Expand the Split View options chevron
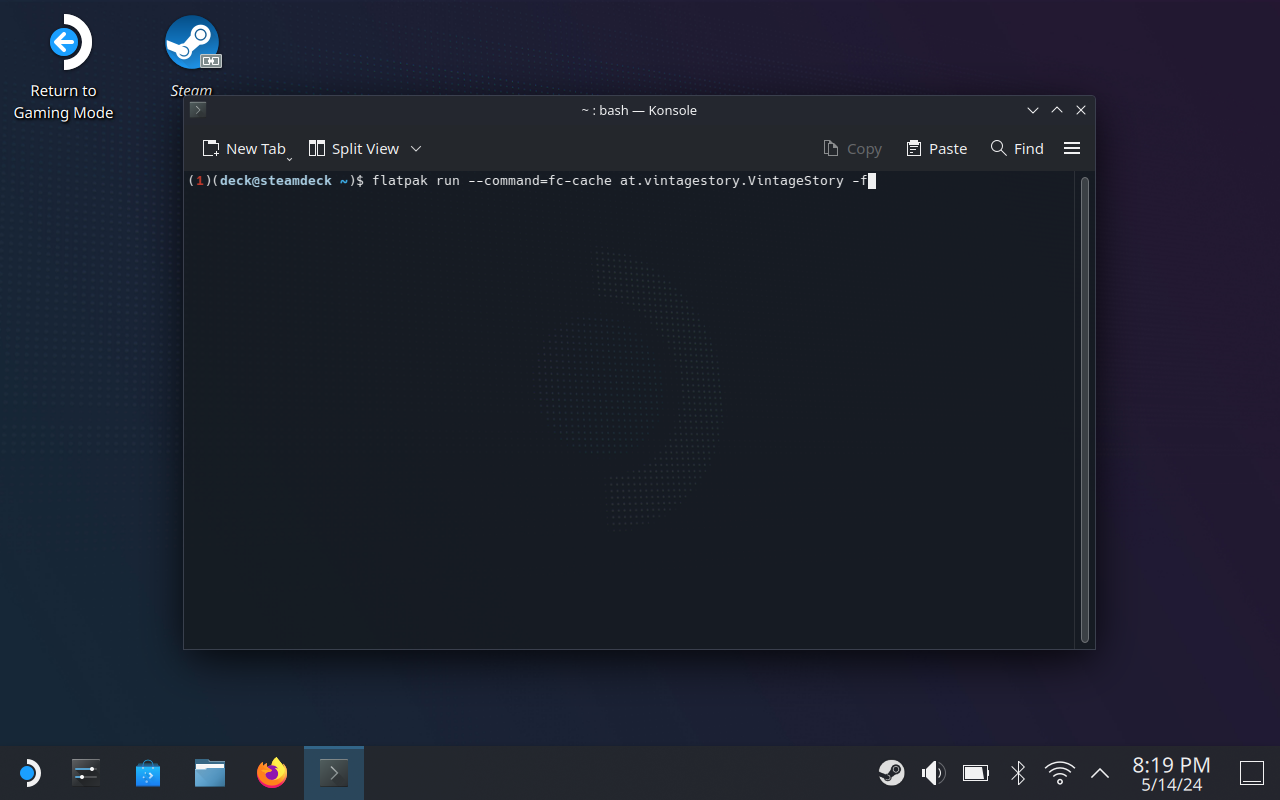 coord(416,148)
